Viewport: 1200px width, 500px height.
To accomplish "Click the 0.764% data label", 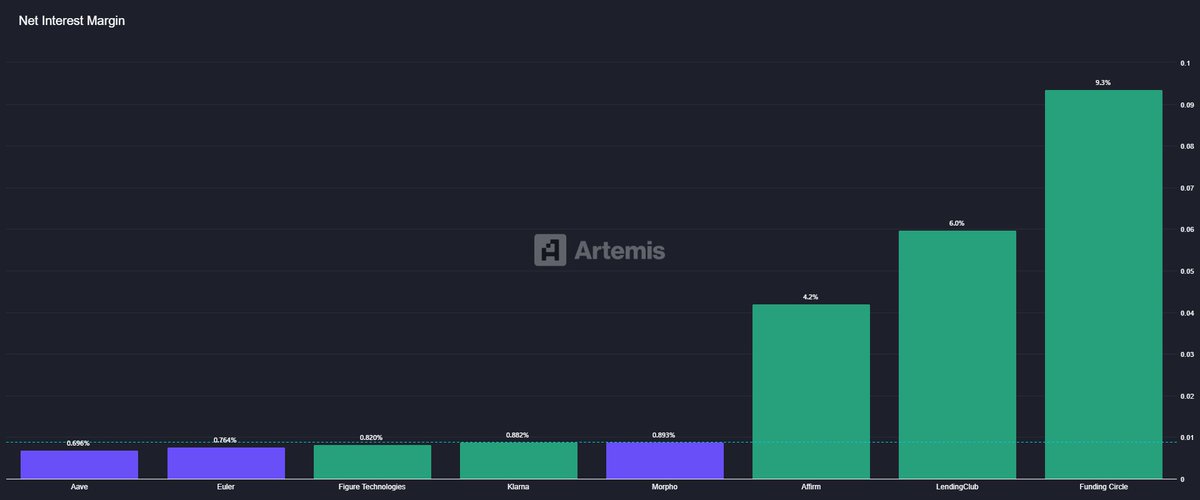I will tap(226, 440).
